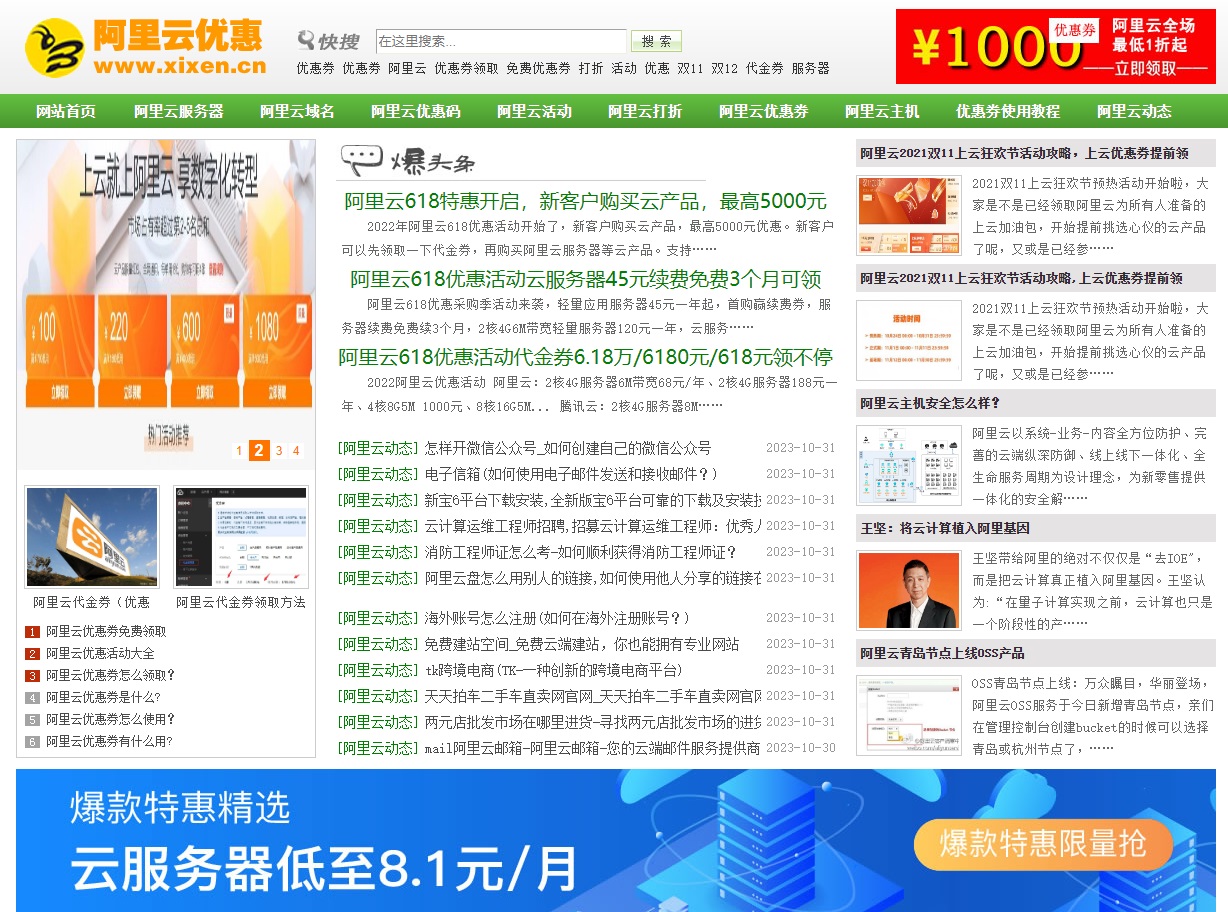
Task: Click the 双11 quick link
Action: [x=690, y=68]
